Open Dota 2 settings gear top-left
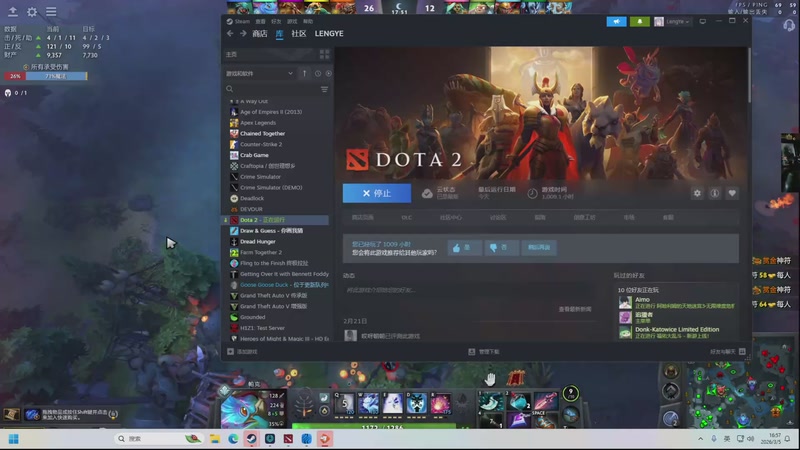 [32, 11]
